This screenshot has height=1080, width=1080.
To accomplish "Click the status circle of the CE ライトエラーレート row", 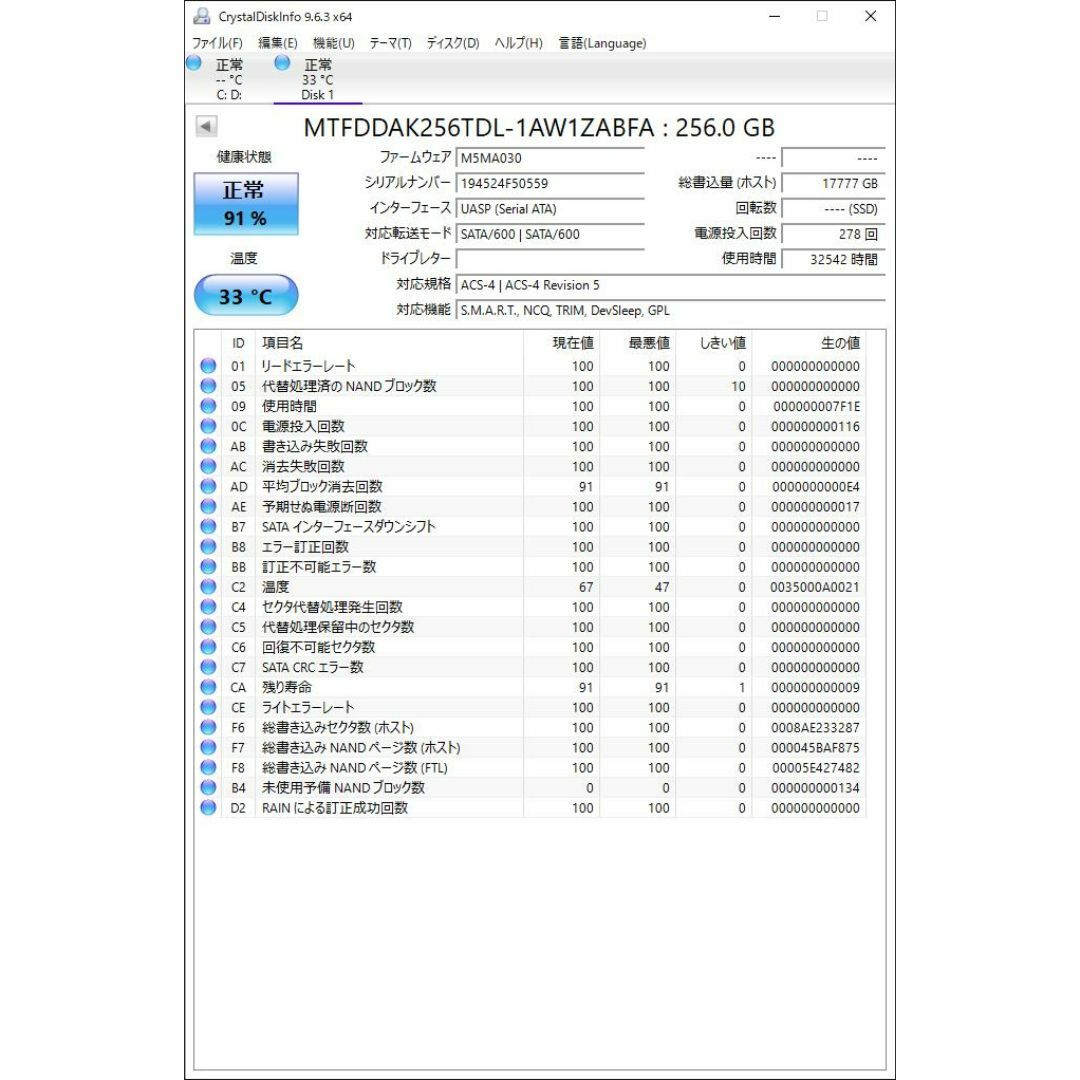I will point(208,707).
